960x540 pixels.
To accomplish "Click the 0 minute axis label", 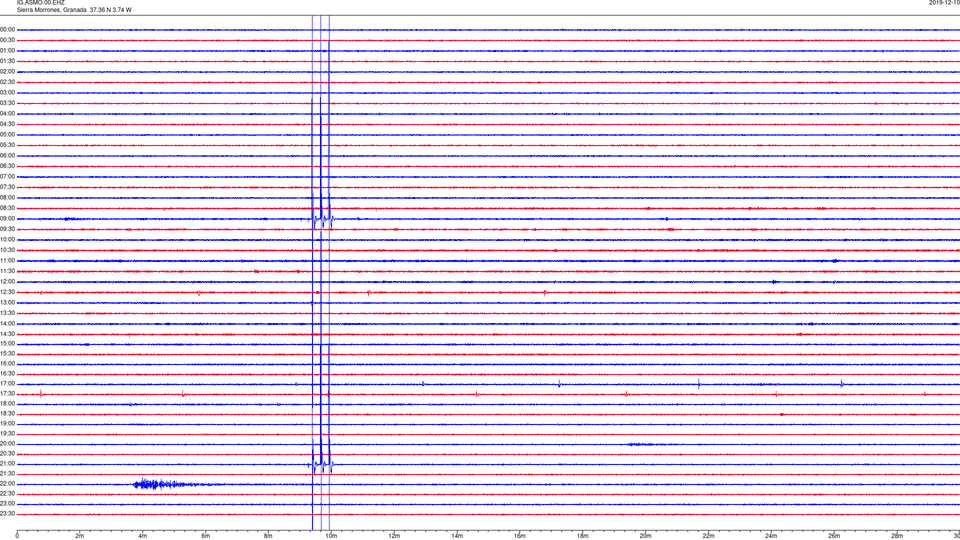I will 17,536.
